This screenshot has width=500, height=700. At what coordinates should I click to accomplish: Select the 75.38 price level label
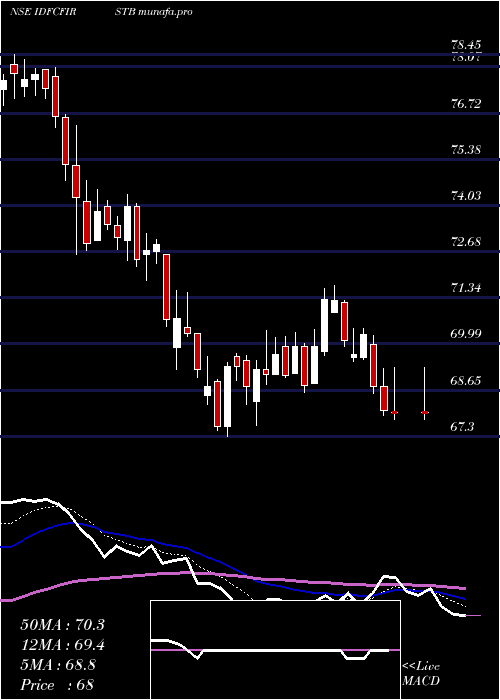pos(466,149)
